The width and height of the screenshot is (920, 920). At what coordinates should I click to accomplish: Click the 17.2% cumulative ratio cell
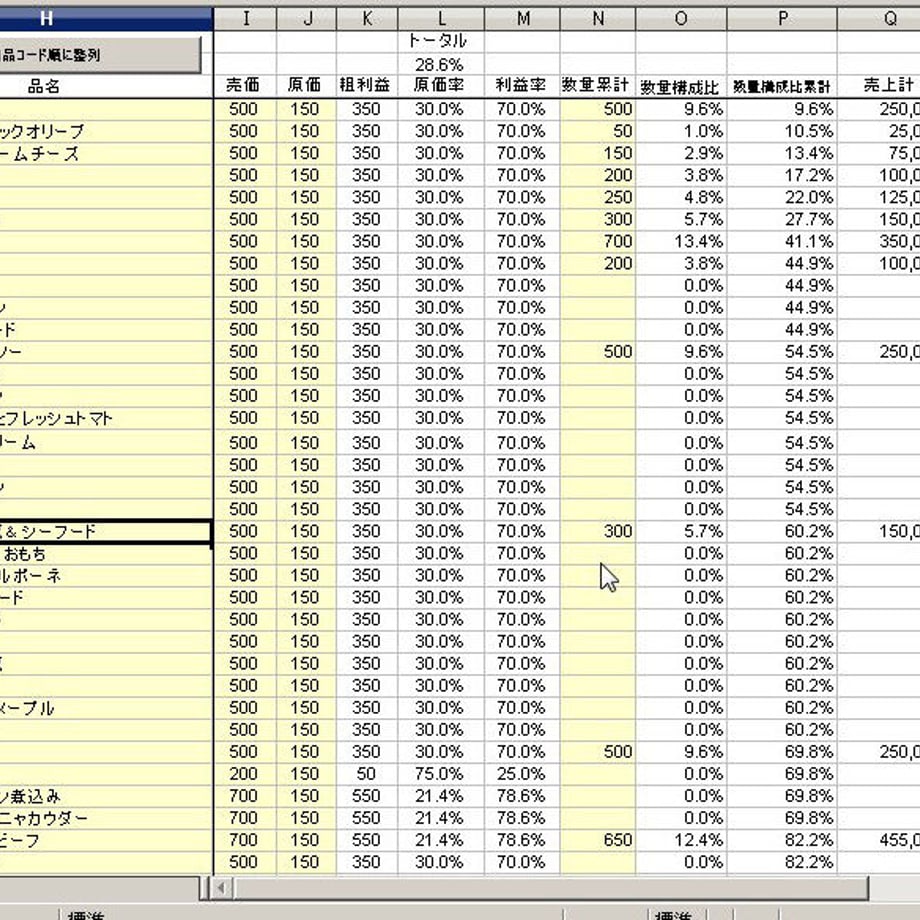pyautogui.click(x=782, y=175)
